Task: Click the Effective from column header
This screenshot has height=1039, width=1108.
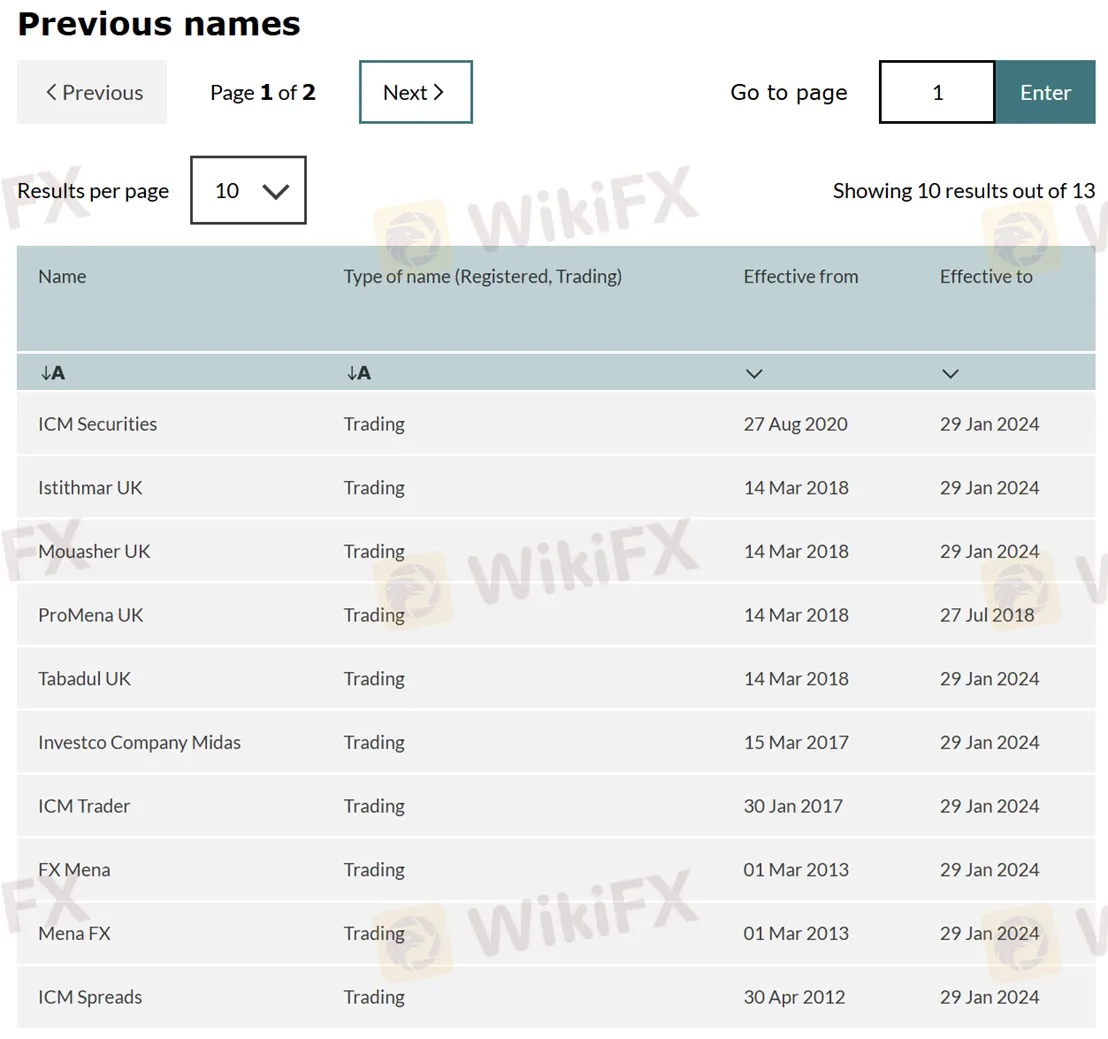Action: point(801,276)
